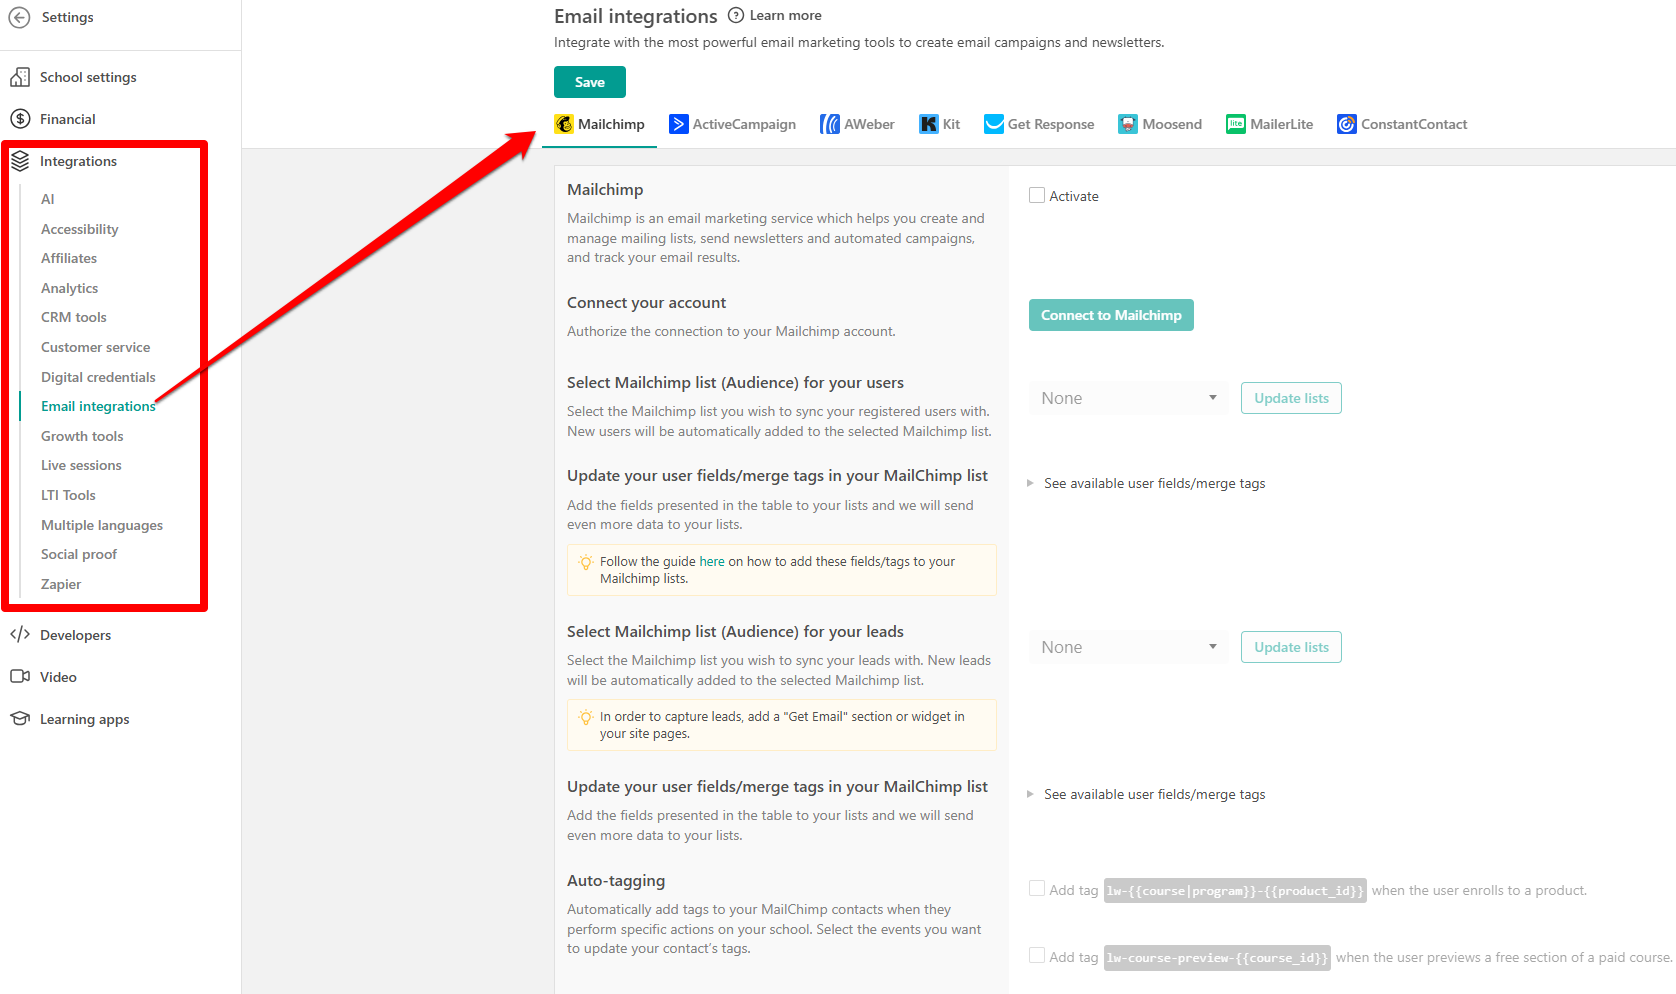Enable the Activate checkbox for Mailchimp
This screenshot has height=994, width=1676.
click(x=1037, y=196)
